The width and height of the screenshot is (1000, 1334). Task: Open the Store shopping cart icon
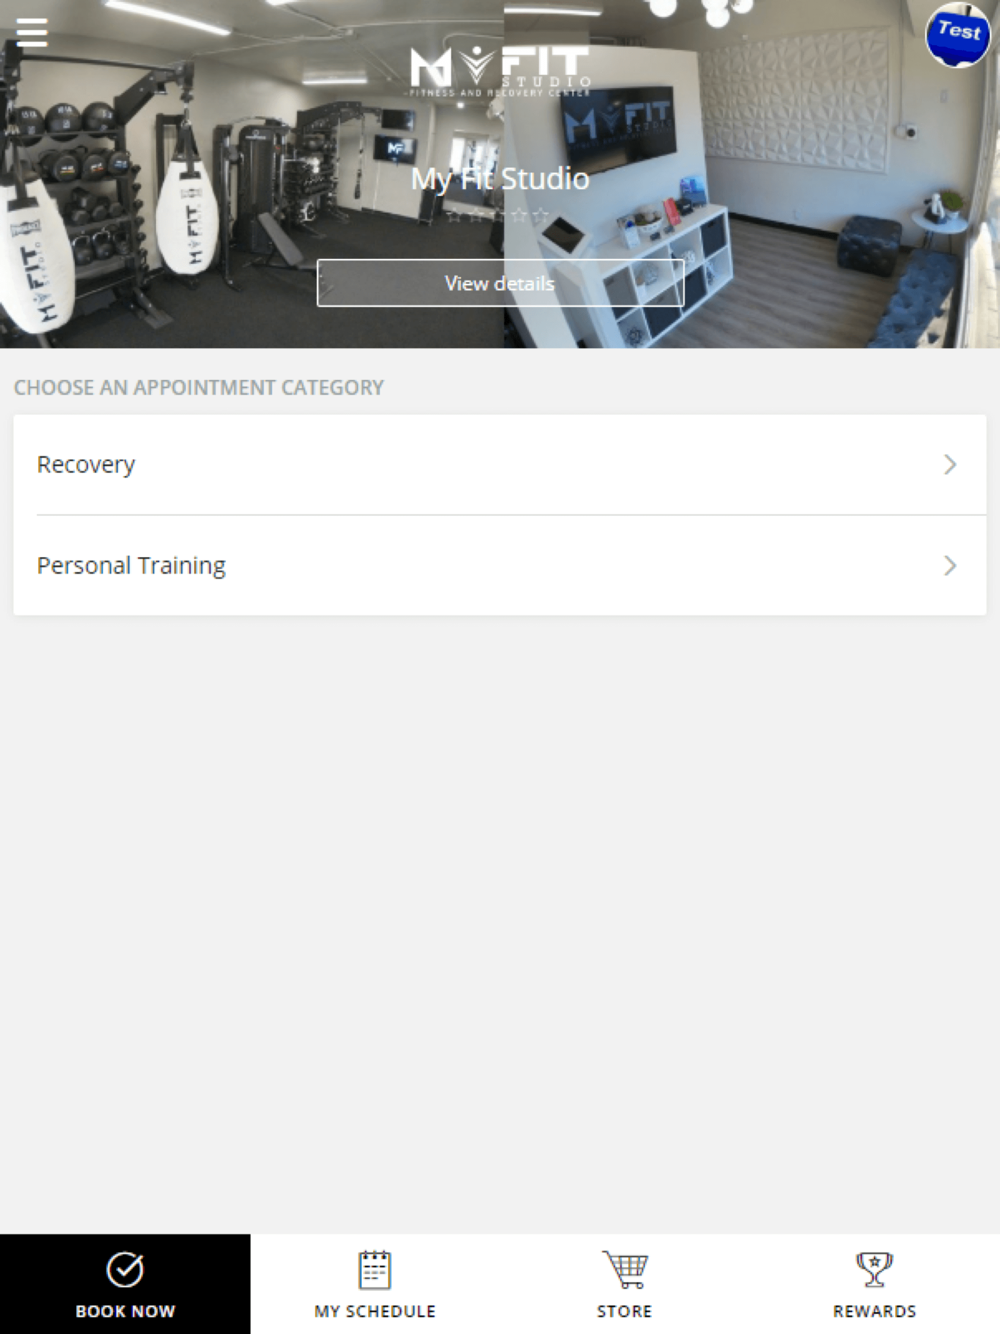[625, 1270]
